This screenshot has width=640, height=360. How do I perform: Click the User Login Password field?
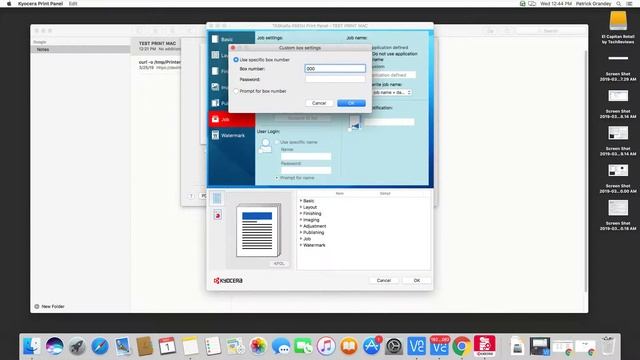306,170
